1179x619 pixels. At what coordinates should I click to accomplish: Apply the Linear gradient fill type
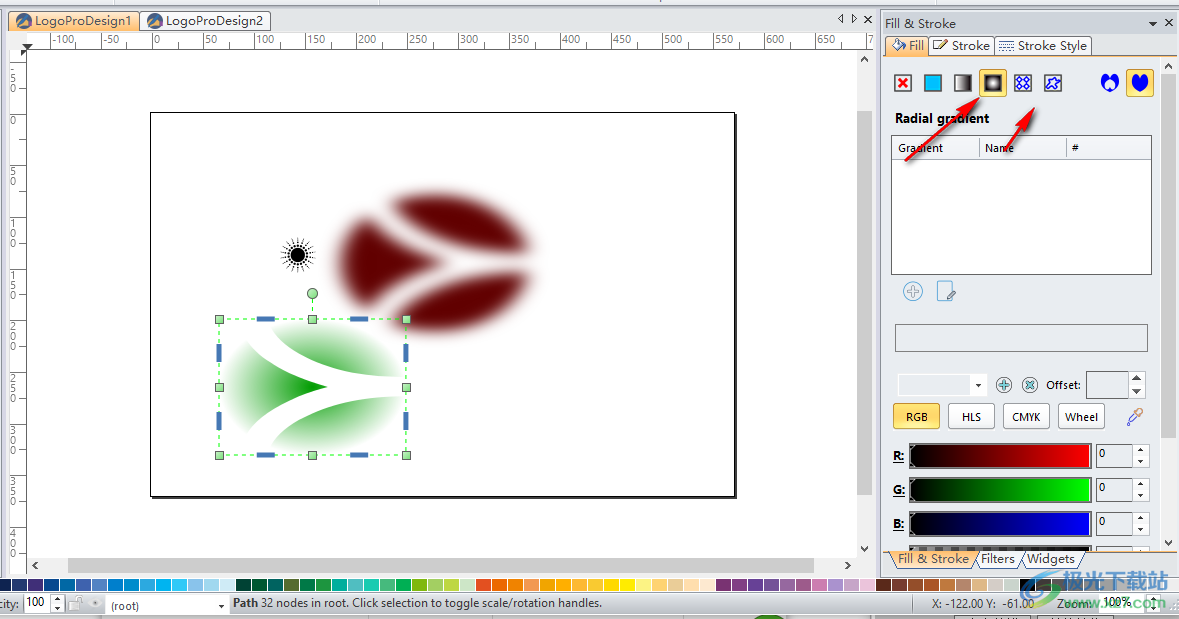coord(963,83)
